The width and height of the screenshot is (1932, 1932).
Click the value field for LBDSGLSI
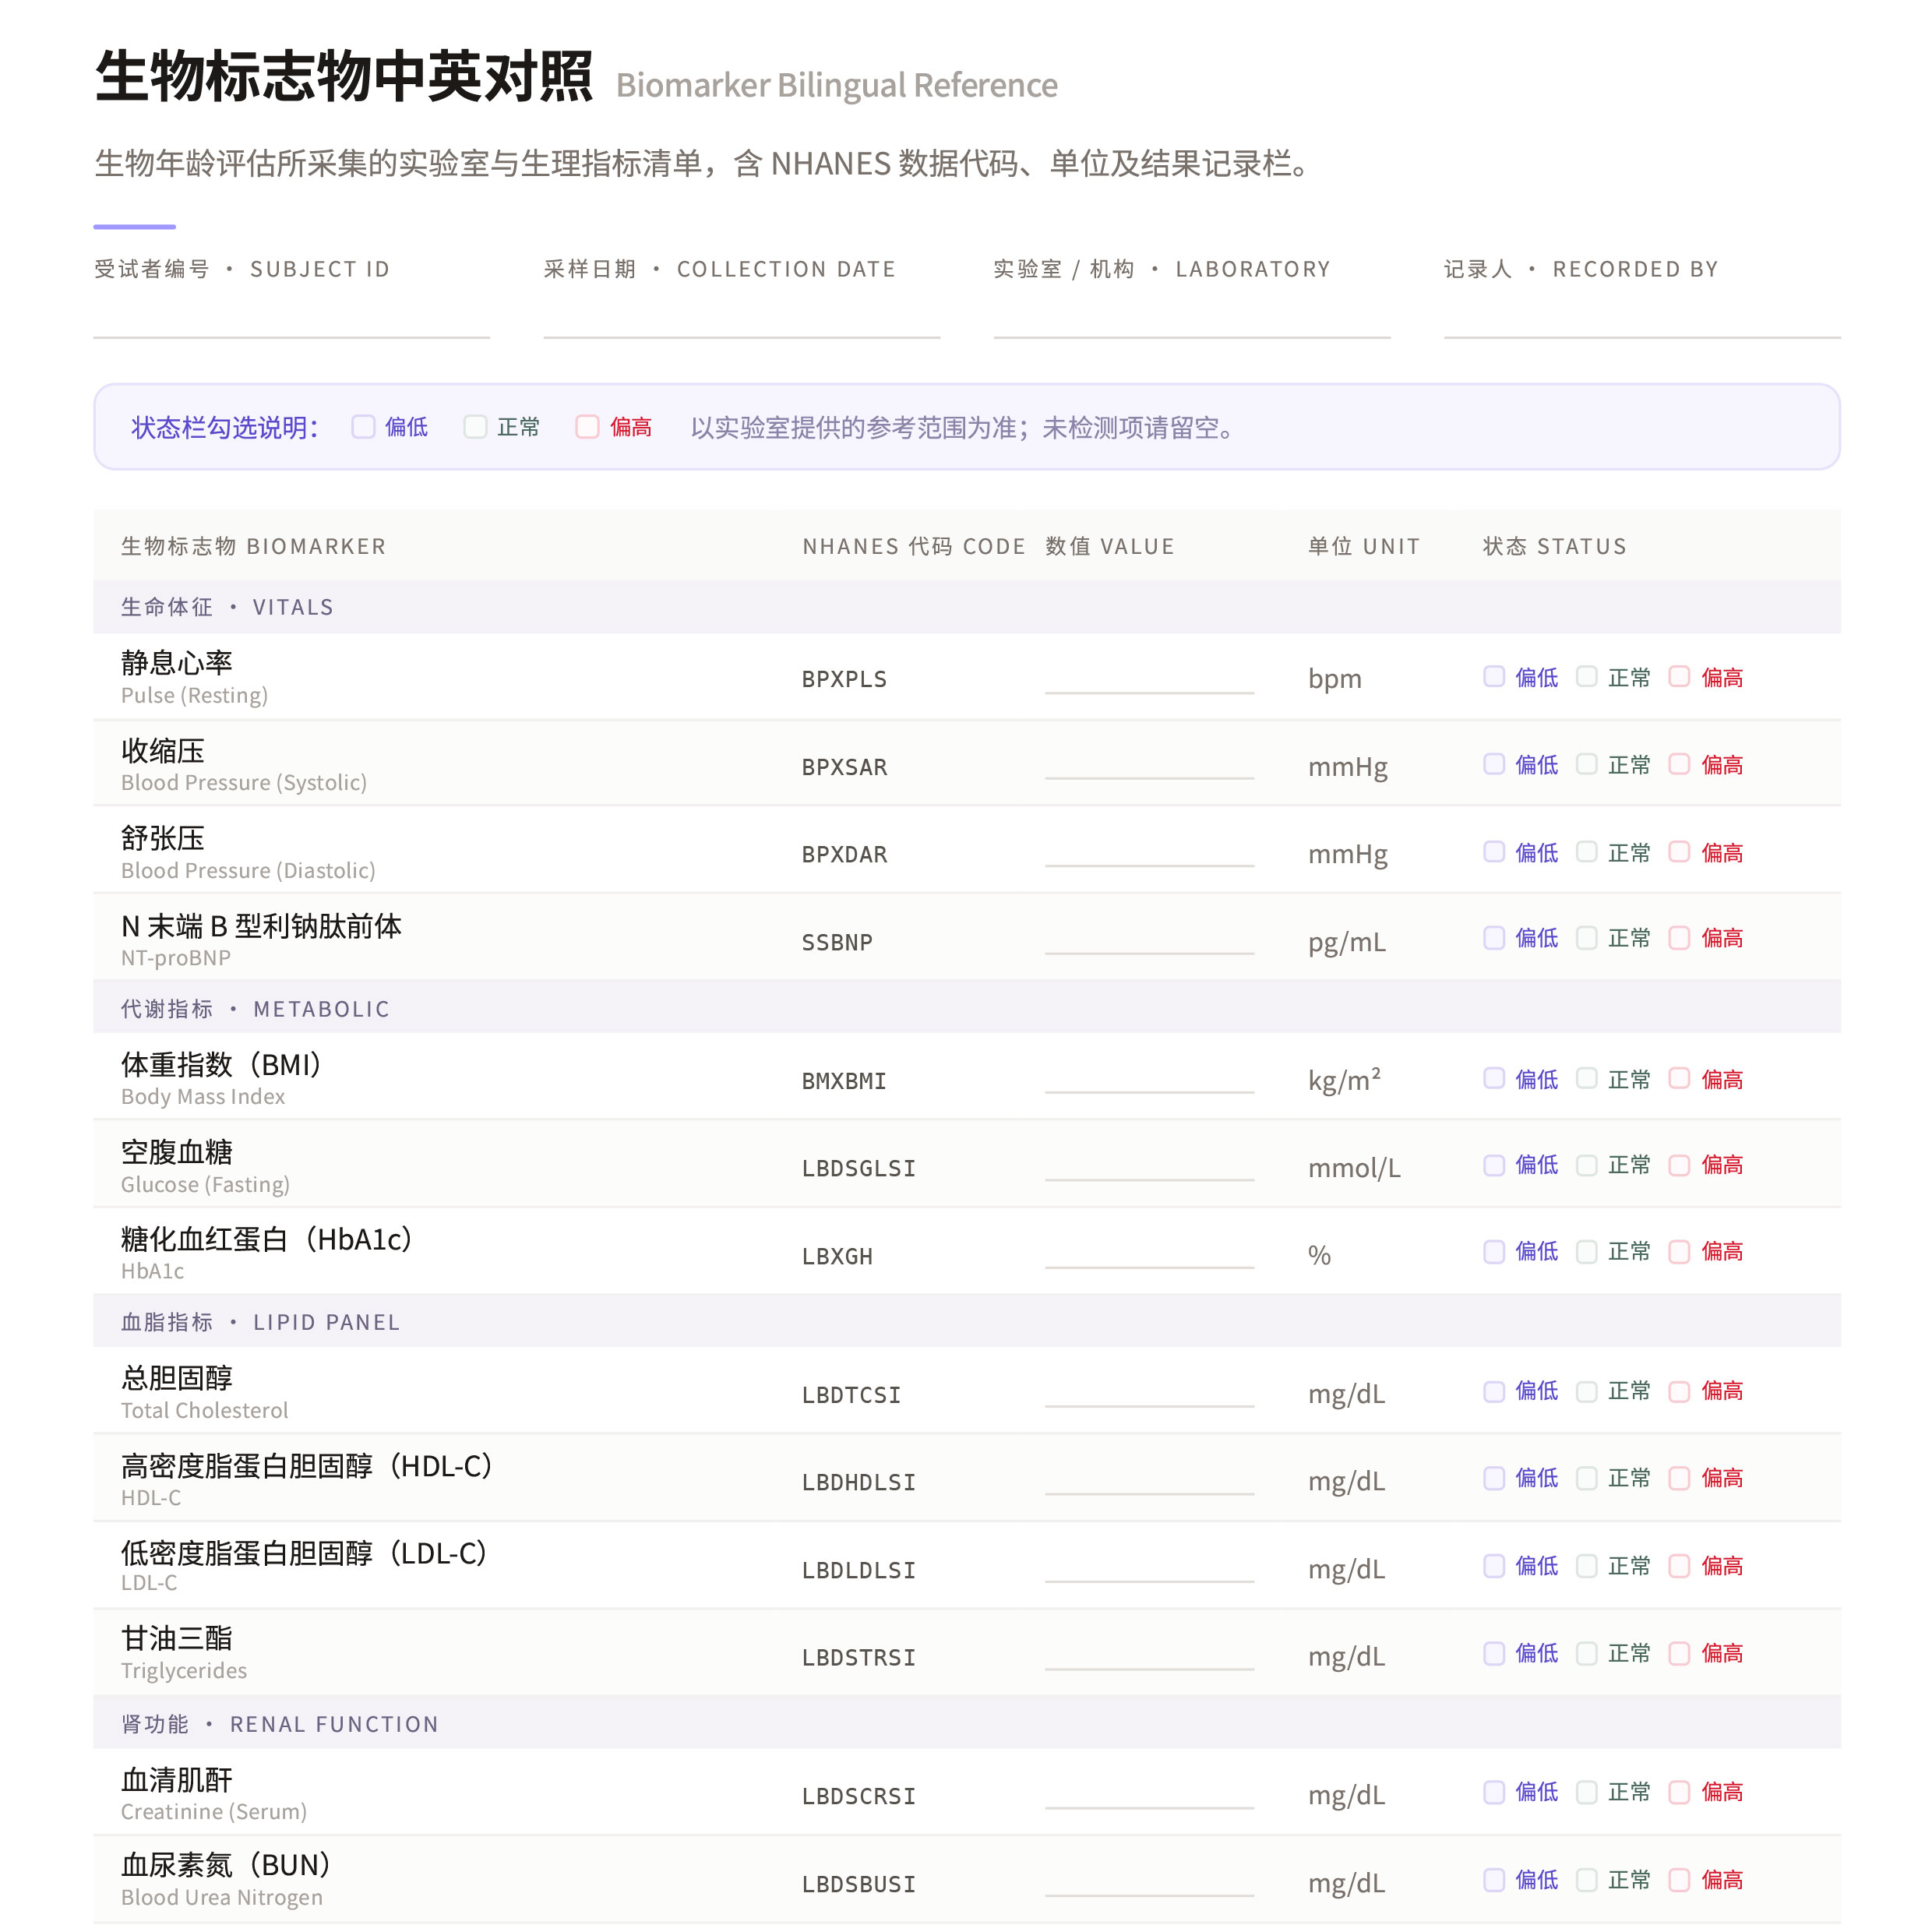click(1149, 1166)
